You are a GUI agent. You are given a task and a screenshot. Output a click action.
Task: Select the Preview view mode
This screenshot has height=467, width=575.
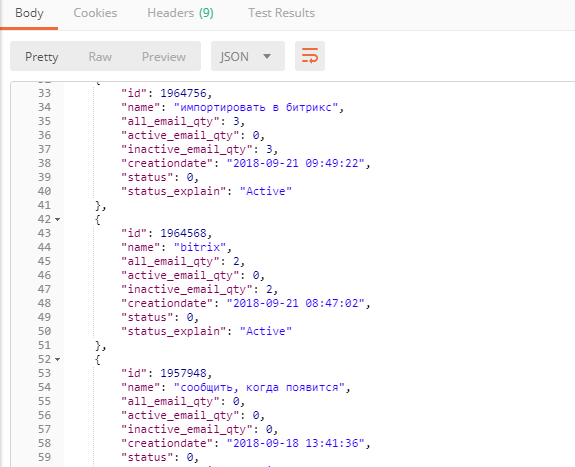pos(164,57)
